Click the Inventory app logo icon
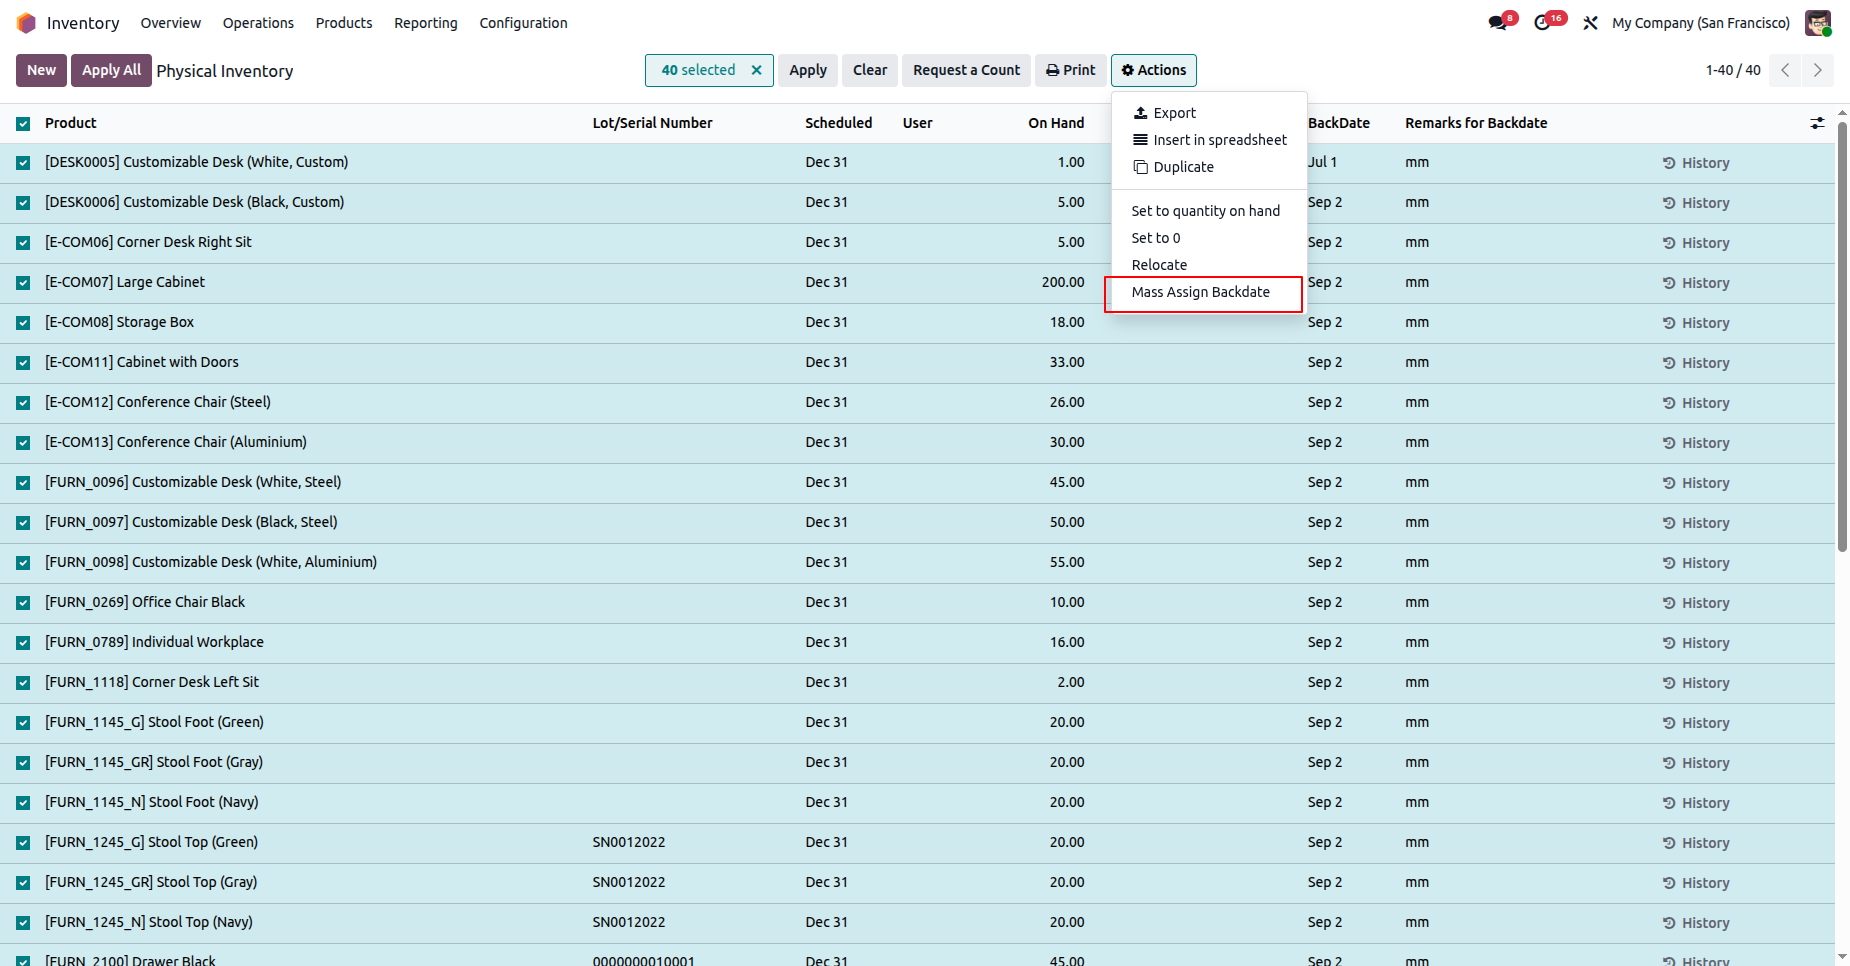This screenshot has height=966, width=1850. pyautogui.click(x=26, y=23)
